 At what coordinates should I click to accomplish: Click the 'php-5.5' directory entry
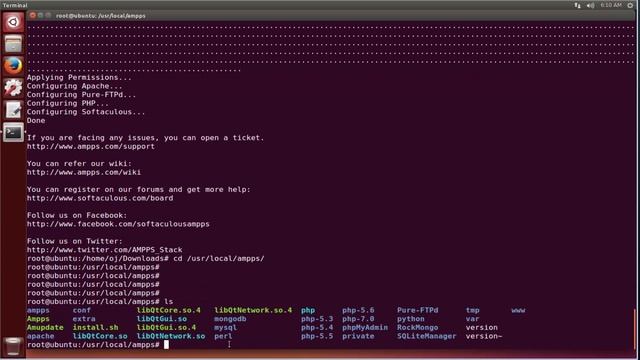[x=317, y=336]
